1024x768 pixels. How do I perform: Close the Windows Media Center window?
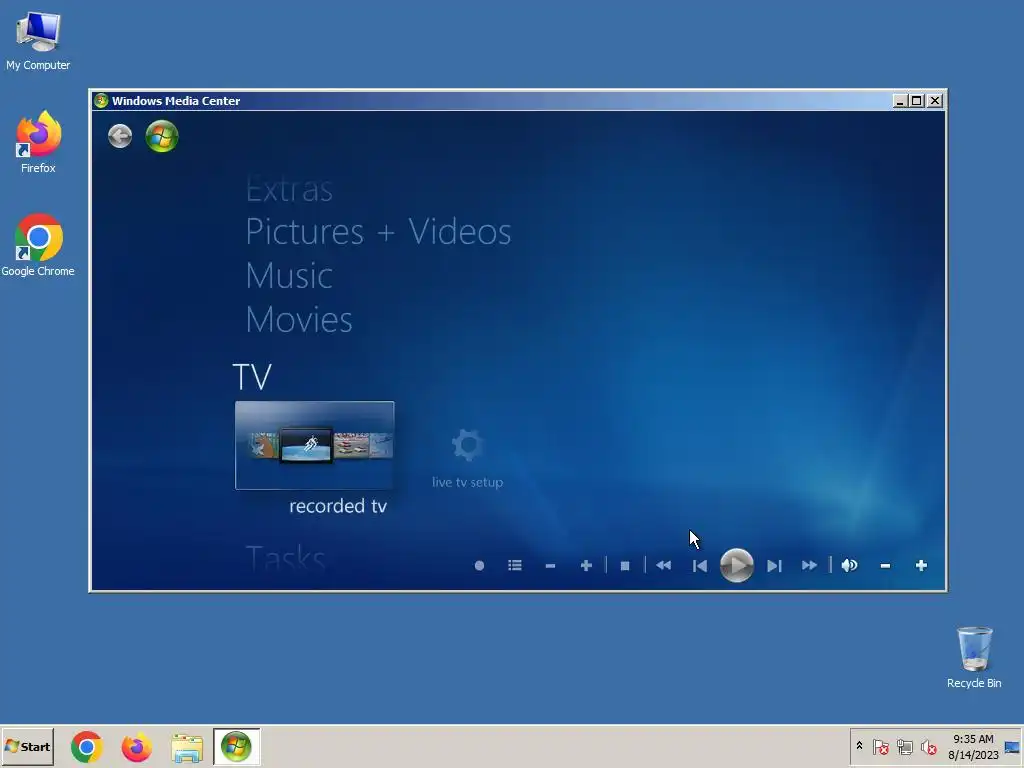[x=935, y=101]
